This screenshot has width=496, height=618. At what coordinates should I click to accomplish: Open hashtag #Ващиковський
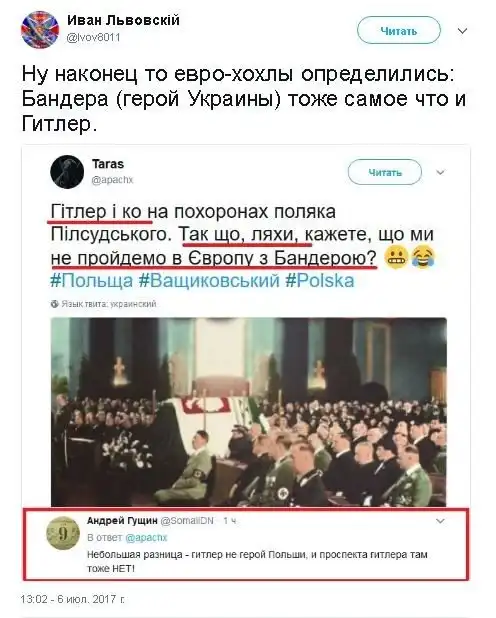(209, 281)
